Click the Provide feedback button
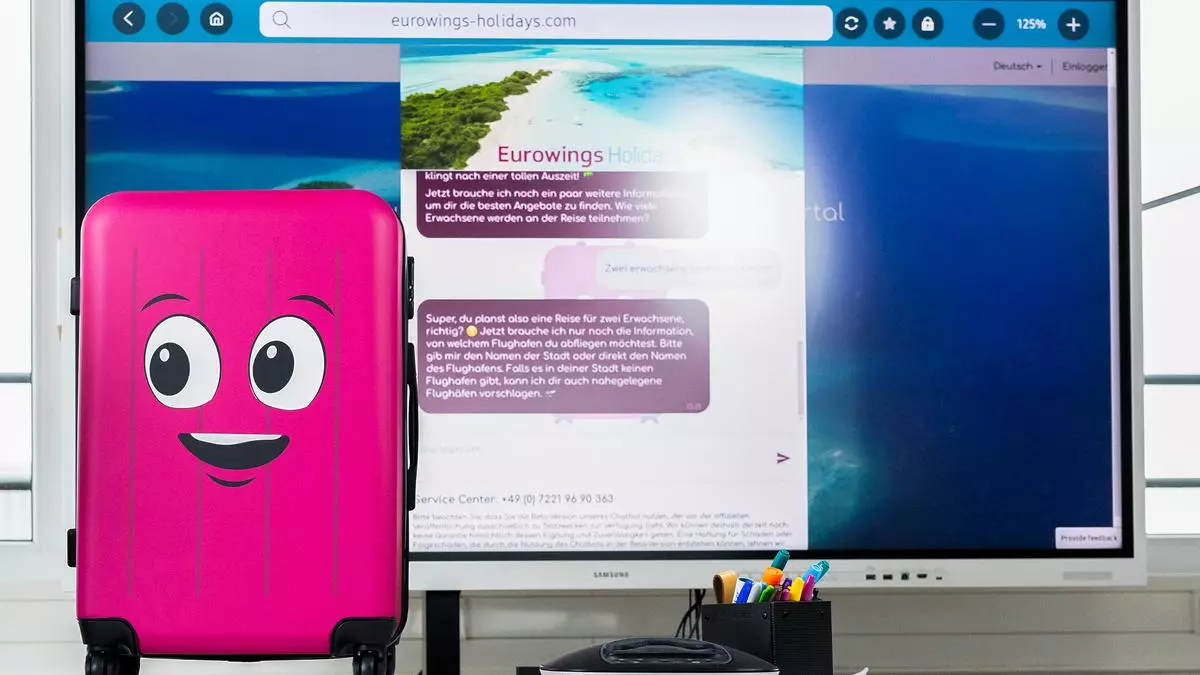 (1086, 538)
